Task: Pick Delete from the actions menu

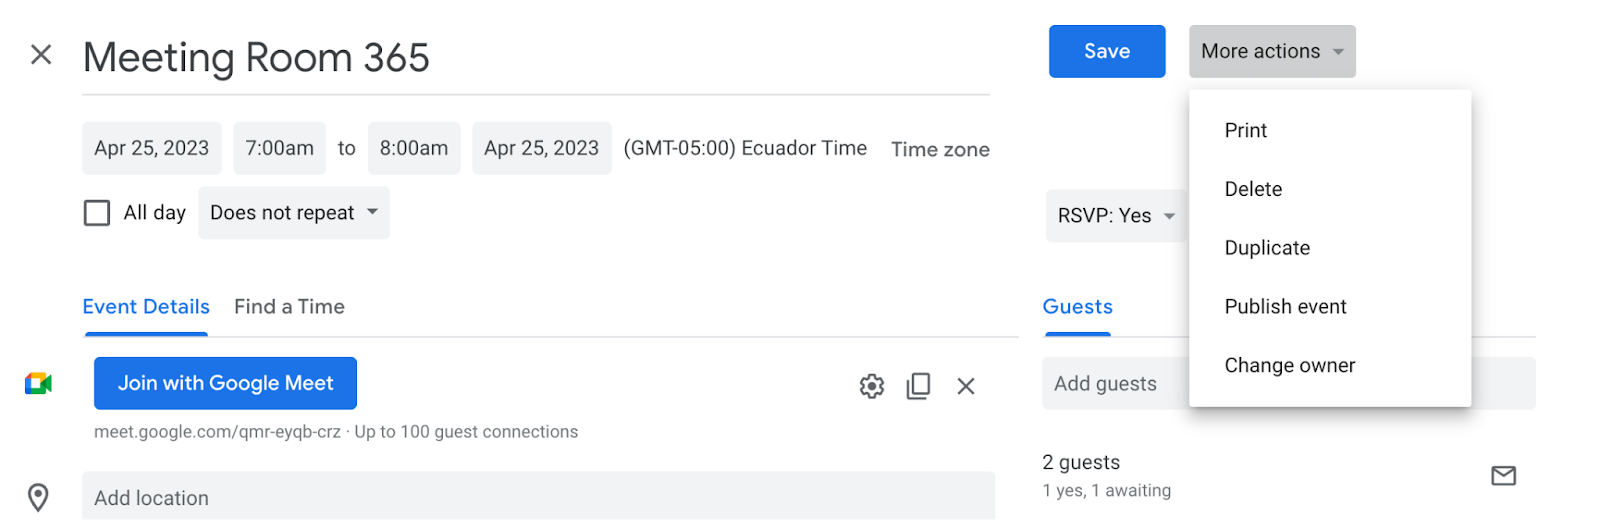Action: [x=1253, y=189]
